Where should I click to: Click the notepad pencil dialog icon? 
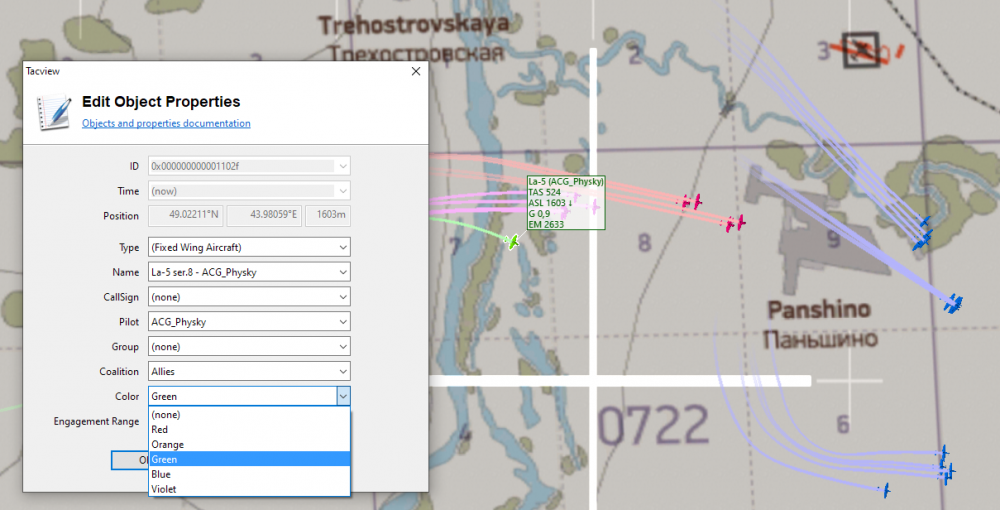point(54,111)
